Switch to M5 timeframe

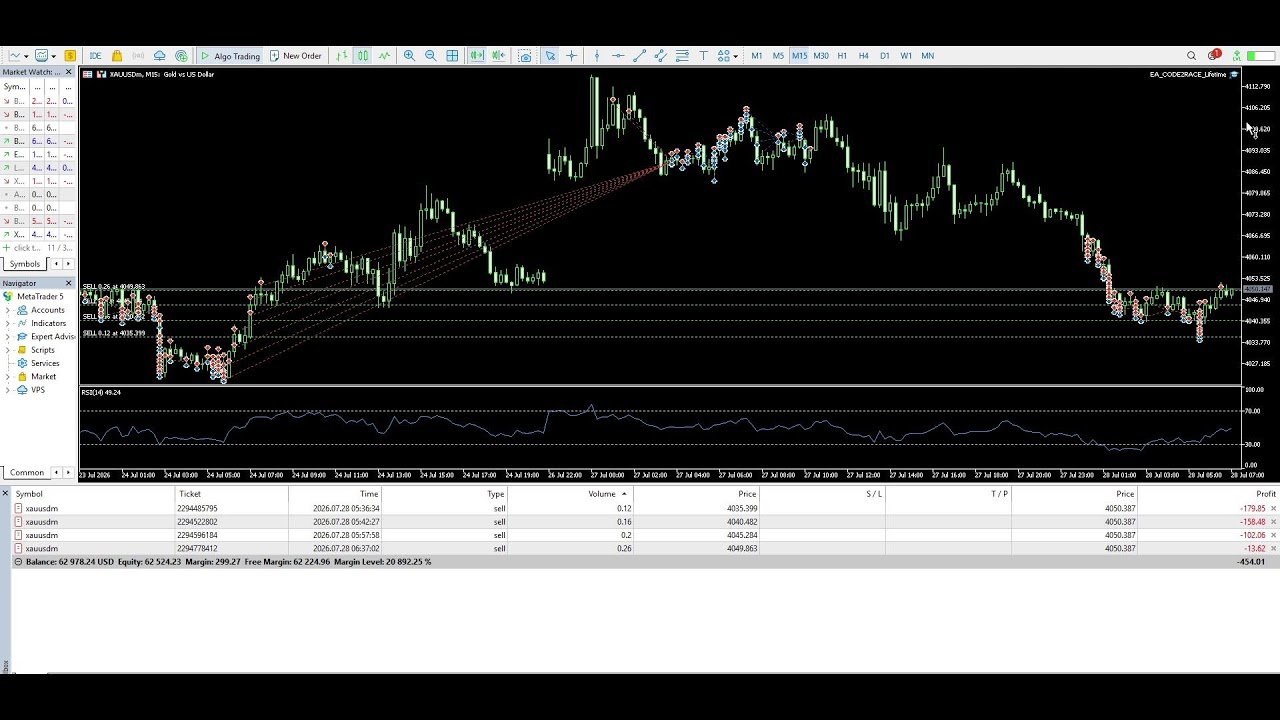coord(778,56)
